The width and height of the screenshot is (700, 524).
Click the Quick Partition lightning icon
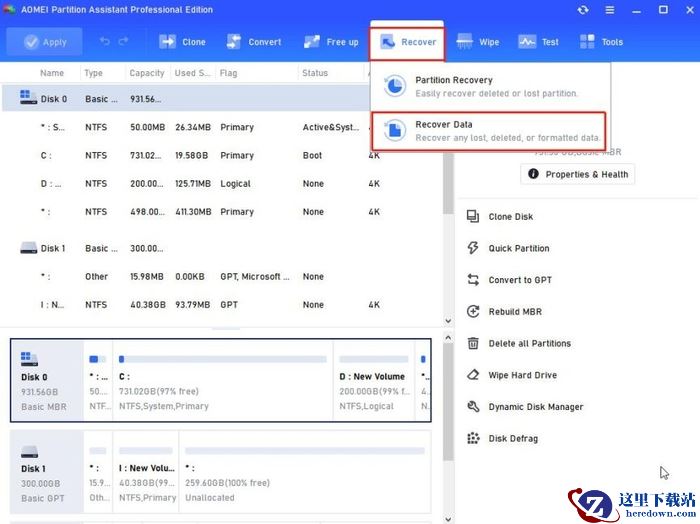coord(473,248)
